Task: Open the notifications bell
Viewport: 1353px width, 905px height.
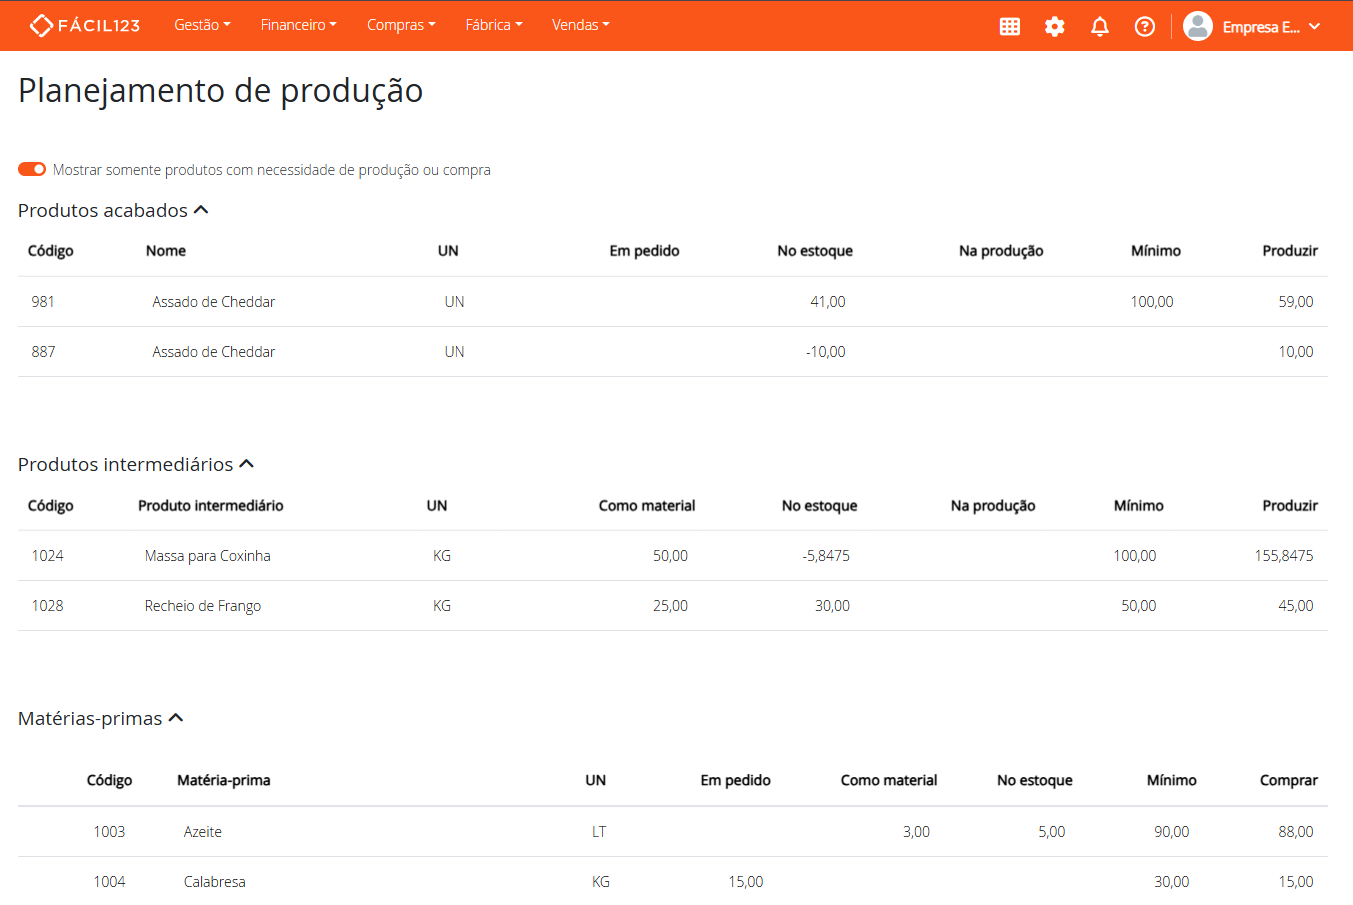Action: point(1100,27)
